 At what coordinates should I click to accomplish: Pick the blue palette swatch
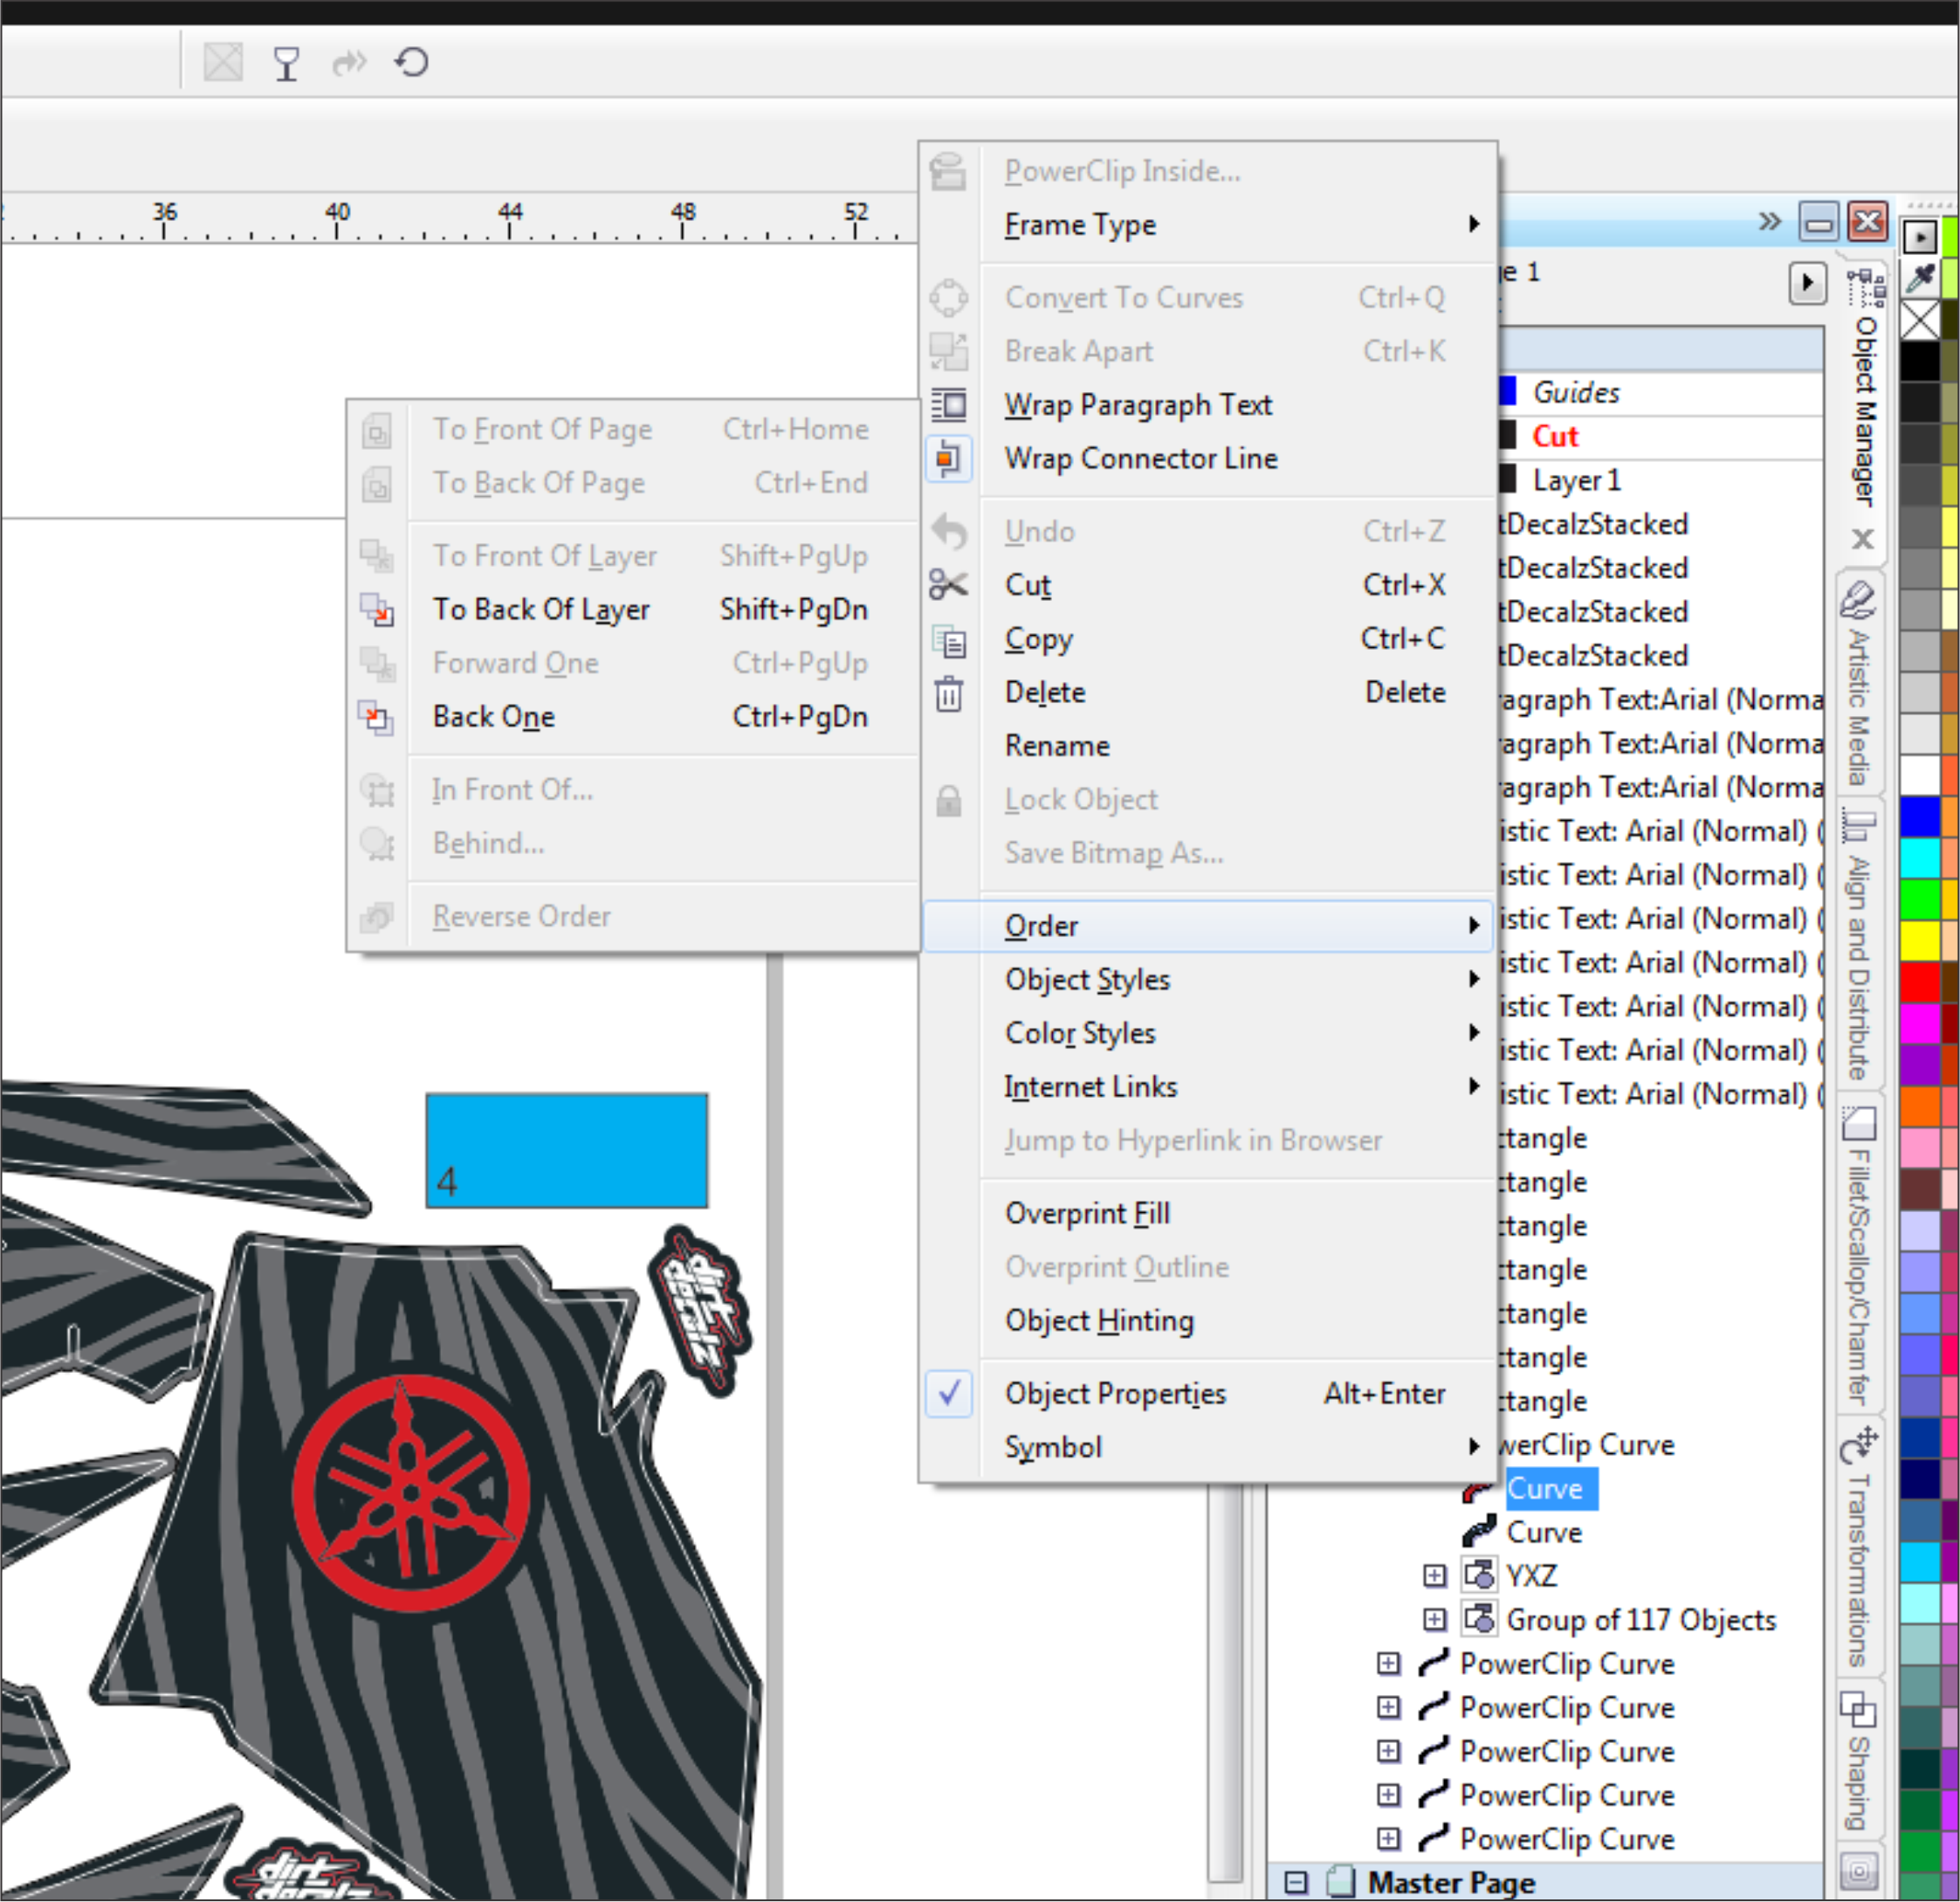1920,817
